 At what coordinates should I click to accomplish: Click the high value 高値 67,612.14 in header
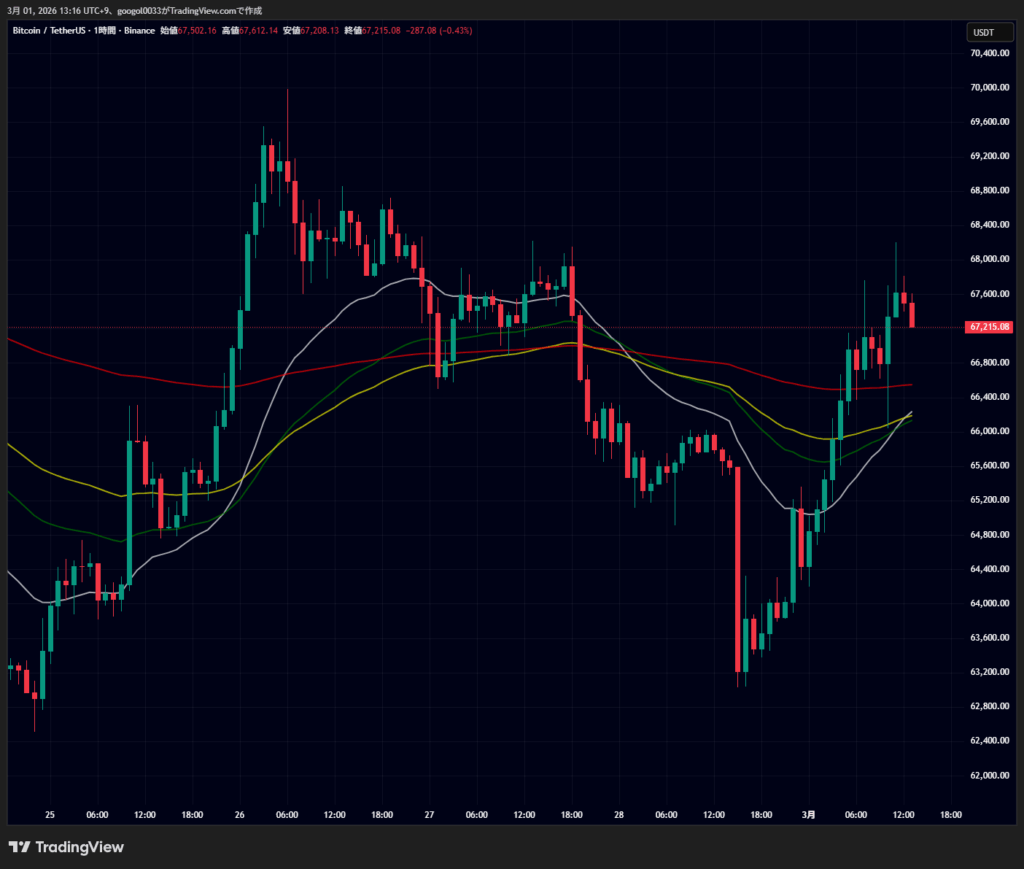248,31
